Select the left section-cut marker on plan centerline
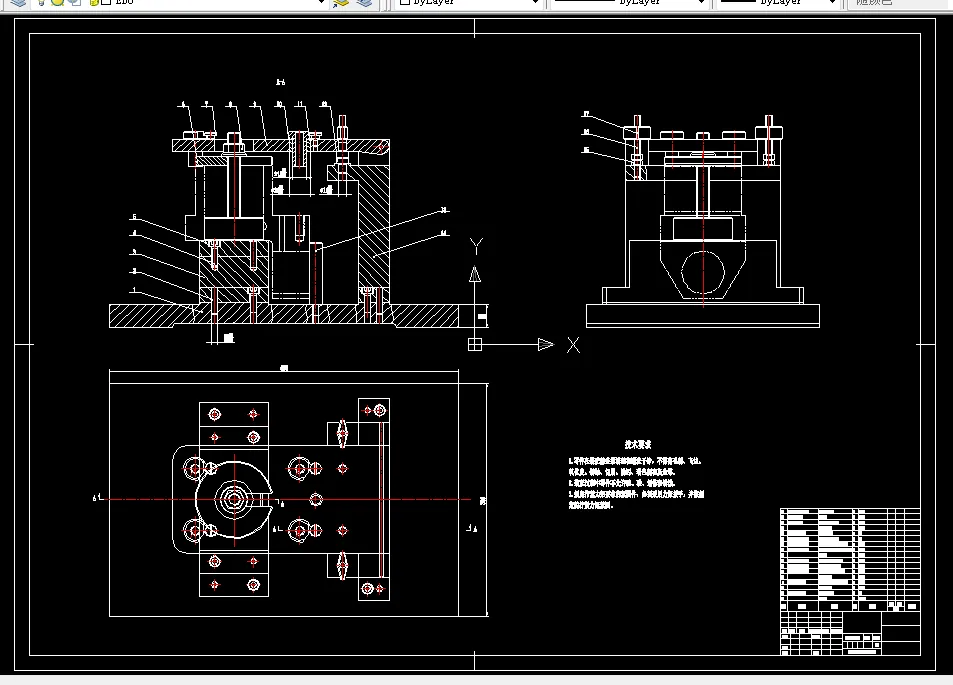The width and height of the screenshot is (953, 685). (x=97, y=498)
